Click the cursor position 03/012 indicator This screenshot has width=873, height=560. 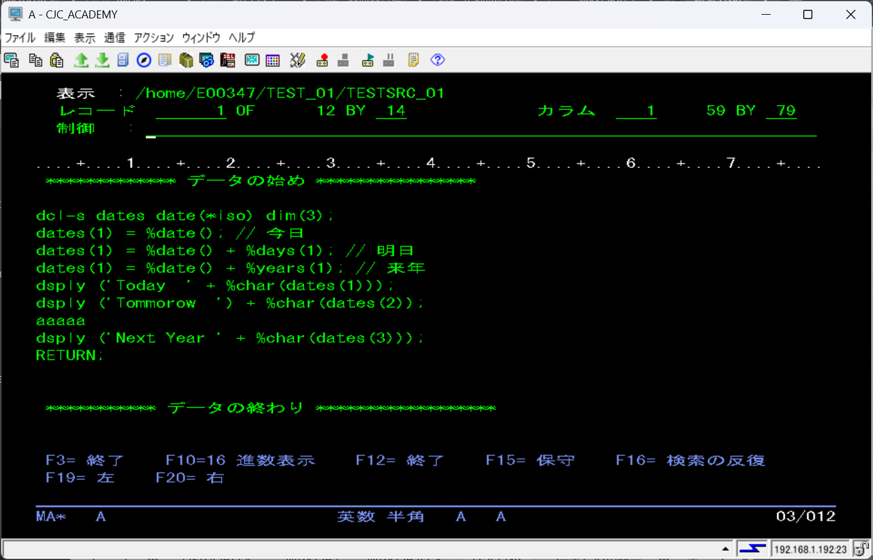(806, 517)
